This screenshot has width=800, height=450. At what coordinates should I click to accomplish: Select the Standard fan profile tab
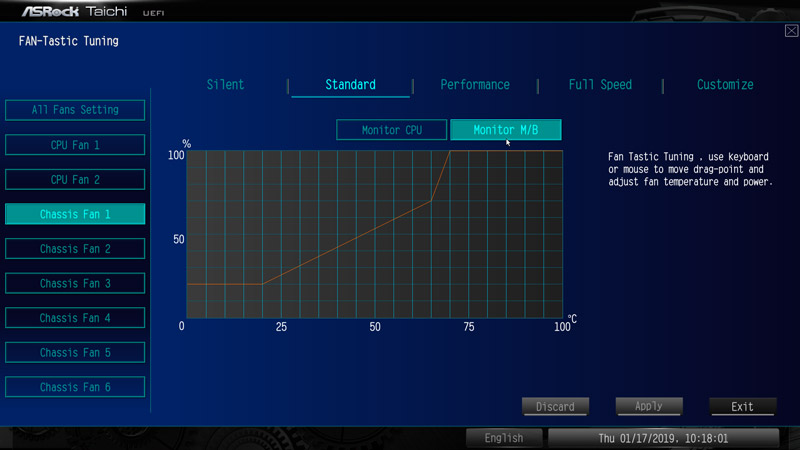point(351,85)
